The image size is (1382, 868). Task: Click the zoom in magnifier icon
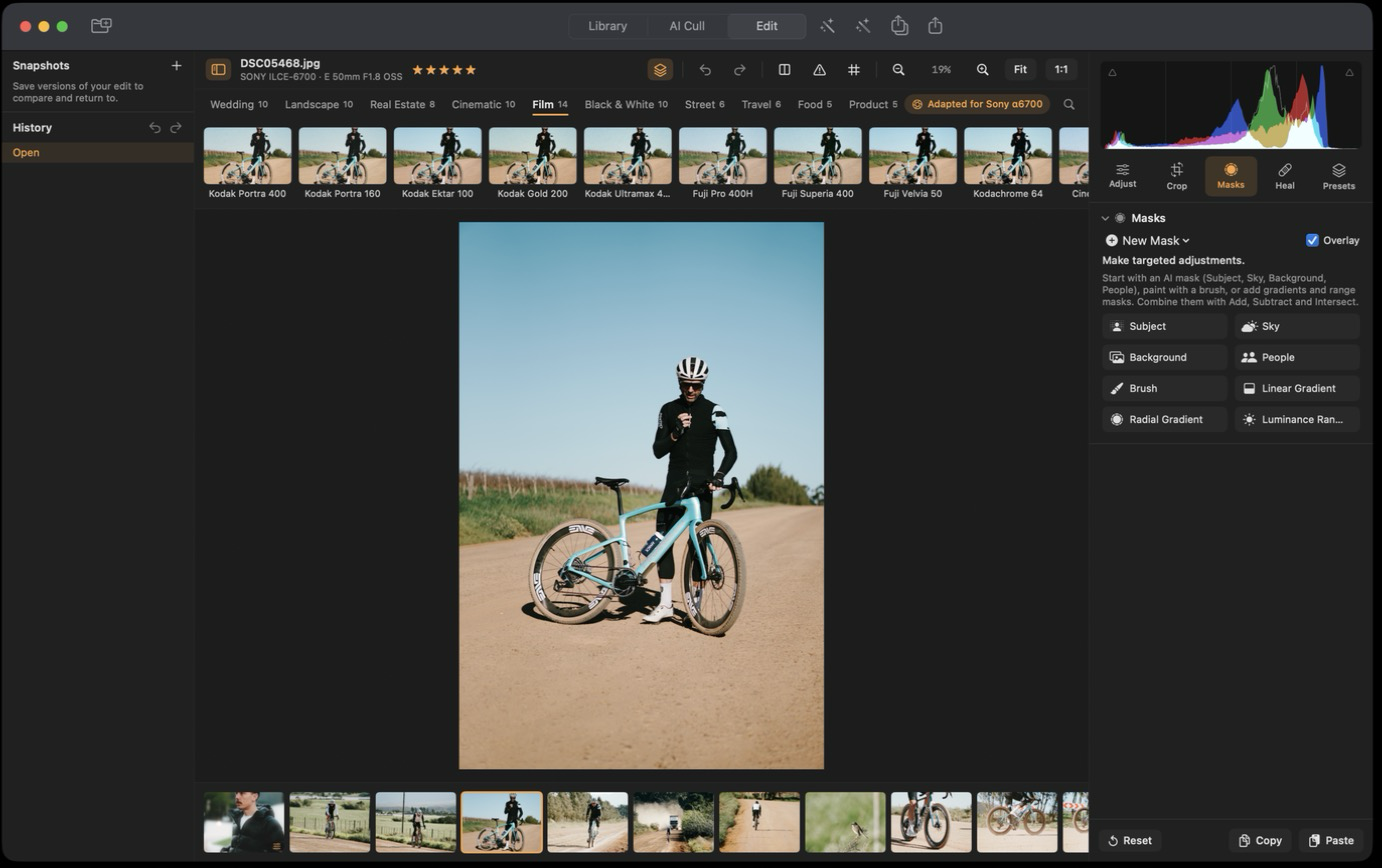pos(983,70)
